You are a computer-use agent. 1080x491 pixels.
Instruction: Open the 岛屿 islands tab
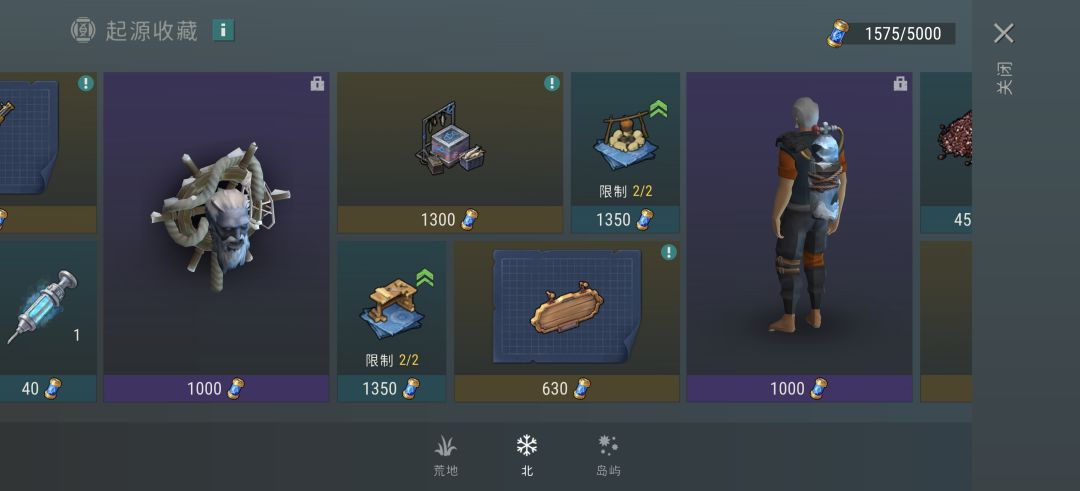click(608, 456)
